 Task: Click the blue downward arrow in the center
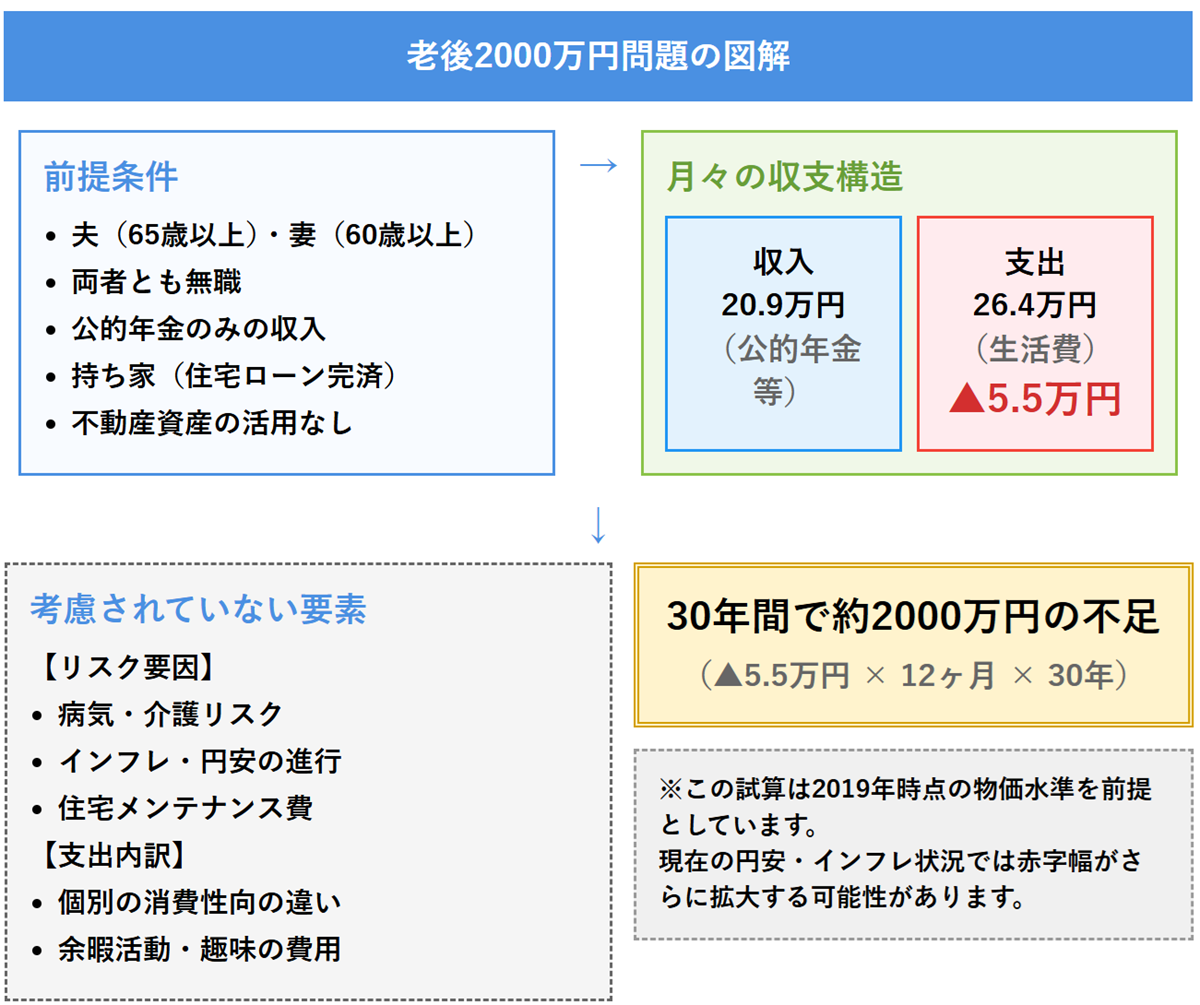[598, 526]
